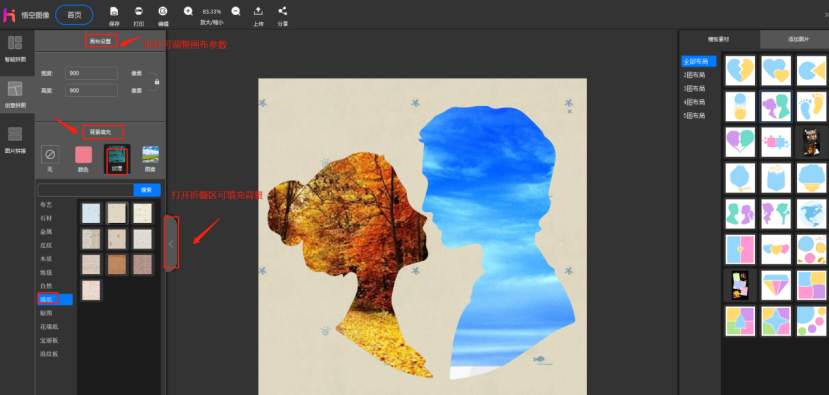Click the save (保存) icon in the top toolbar

[114, 11]
